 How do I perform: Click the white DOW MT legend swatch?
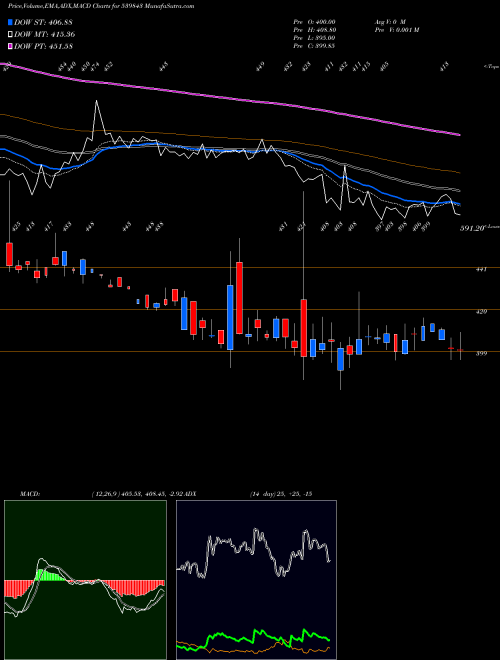(11, 35)
